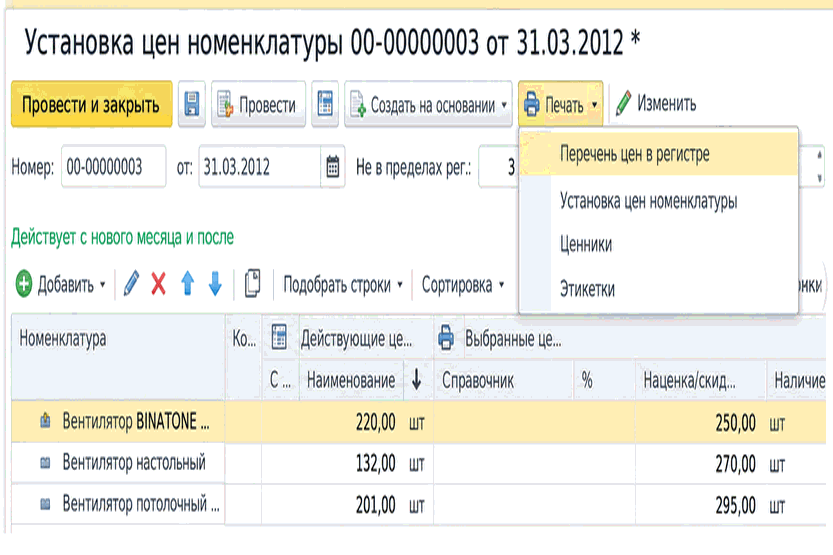Image resolution: width=833 pixels, height=555 pixels.
Task: Click the icon of Вентилятор BINATONE row
Action: pyautogui.click(x=46, y=421)
